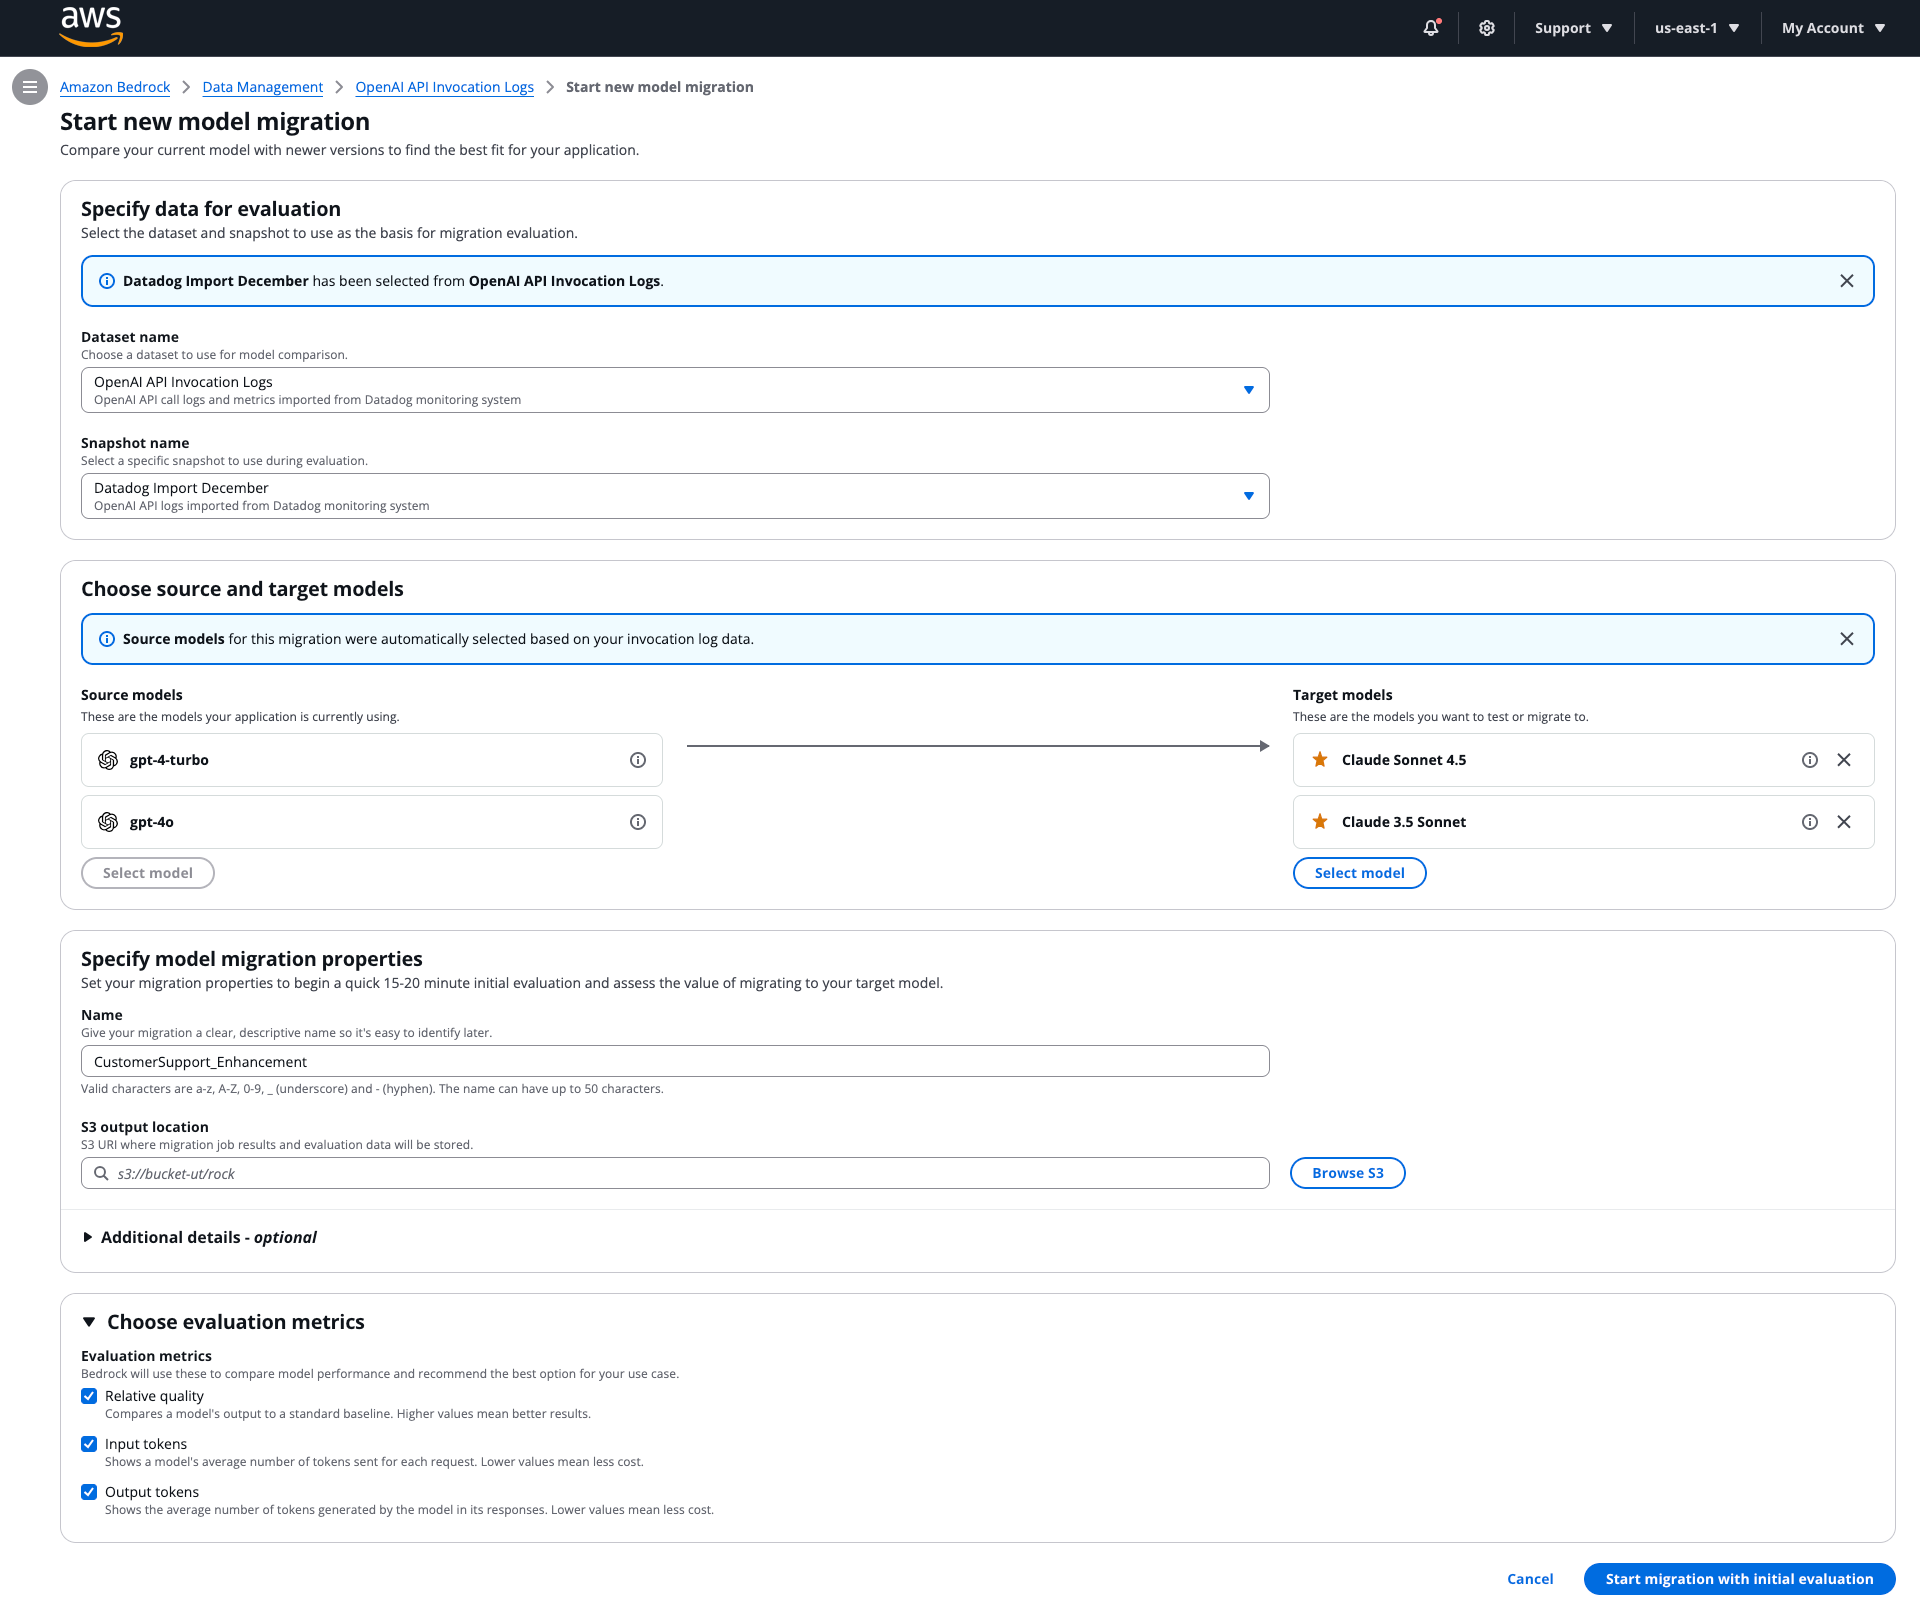The image size is (1920, 1600).
Task: Click info icon in Source models banner
Action: coord(107,639)
